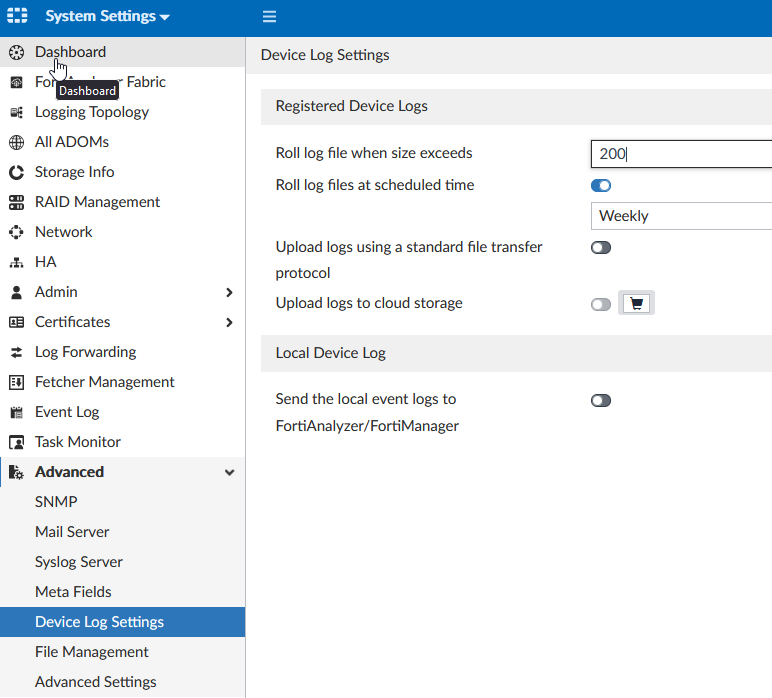Click the HA hierarchy icon
This screenshot has height=698, width=772.
[16, 262]
